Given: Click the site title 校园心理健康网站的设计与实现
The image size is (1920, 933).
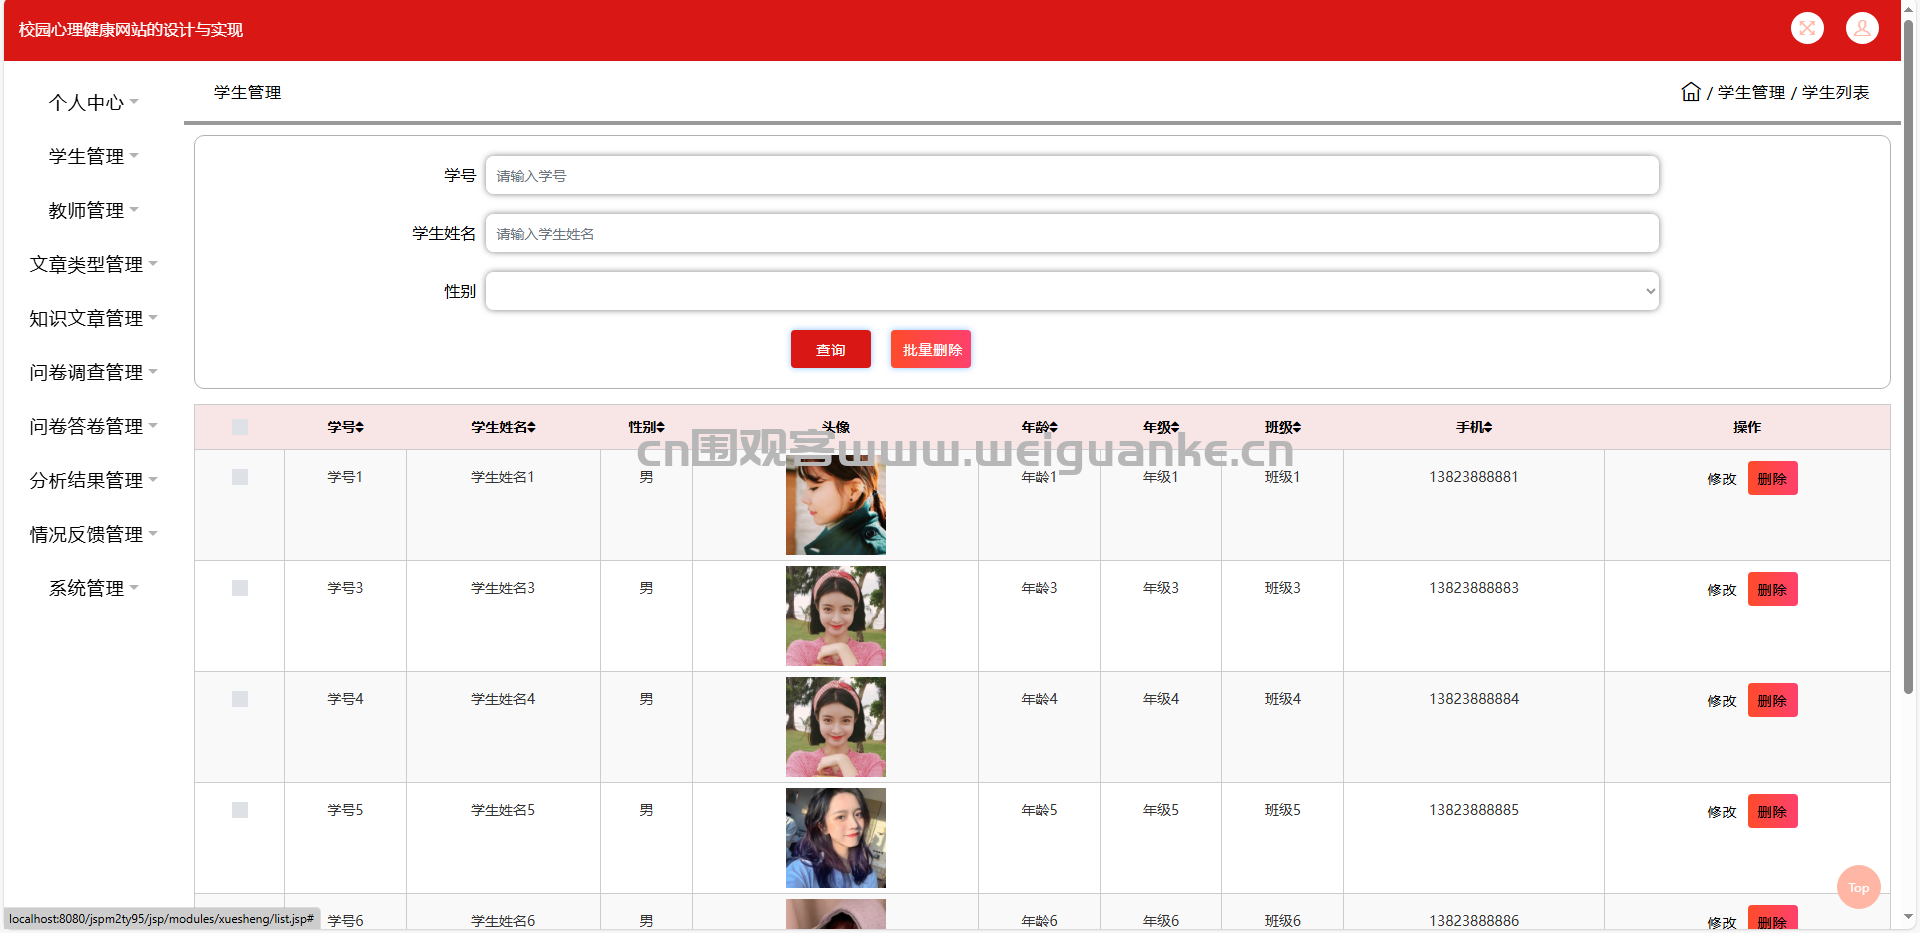Looking at the screenshot, I should [x=131, y=30].
